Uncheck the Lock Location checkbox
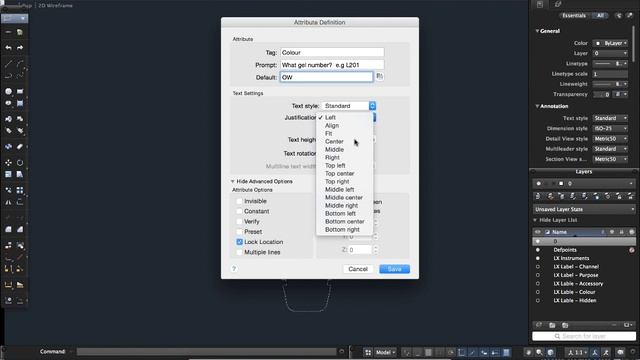The image size is (640, 360). click(239, 242)
